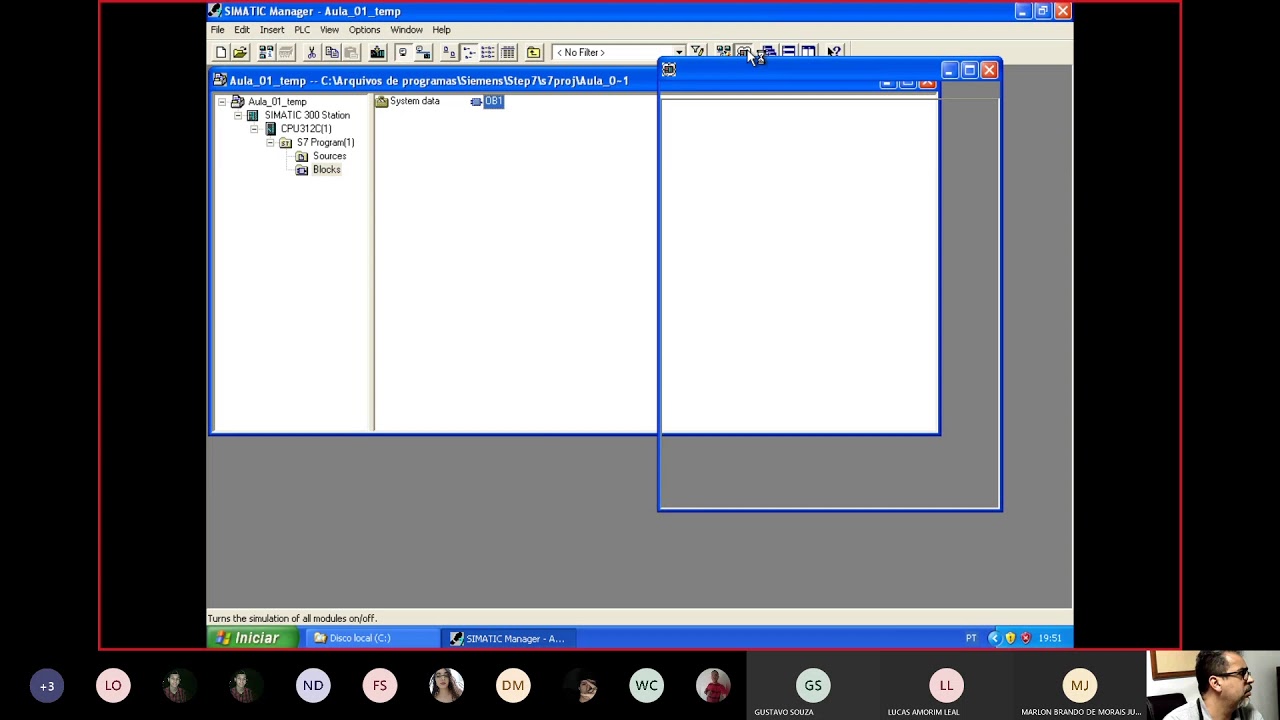Click the blue arrow tray icon

[x=994, y=638]
